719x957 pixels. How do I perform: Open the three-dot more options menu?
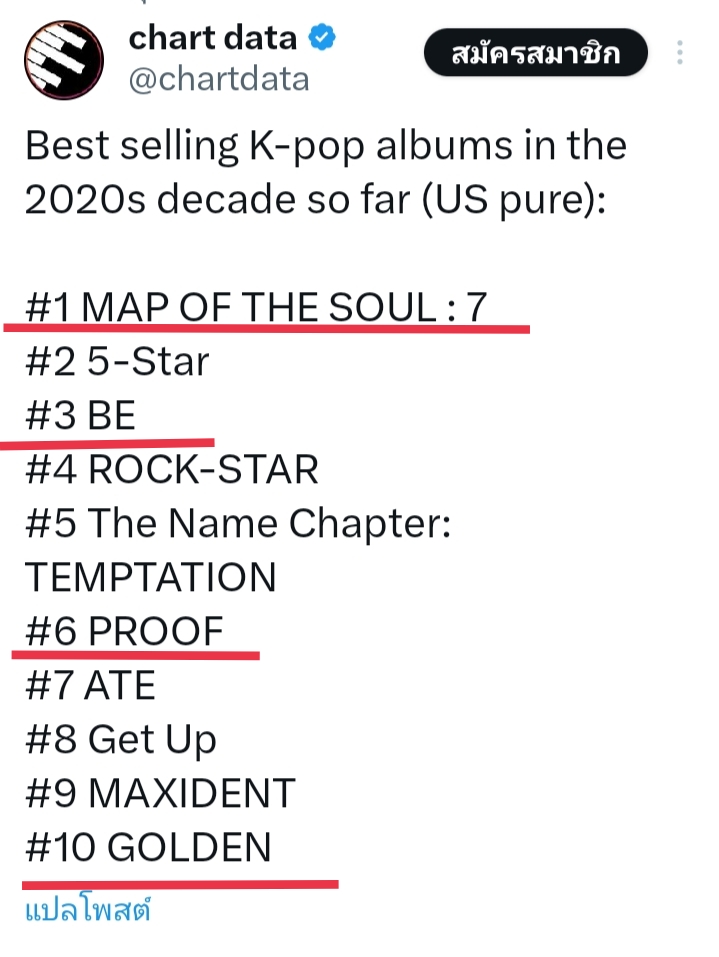click(679, 52)
